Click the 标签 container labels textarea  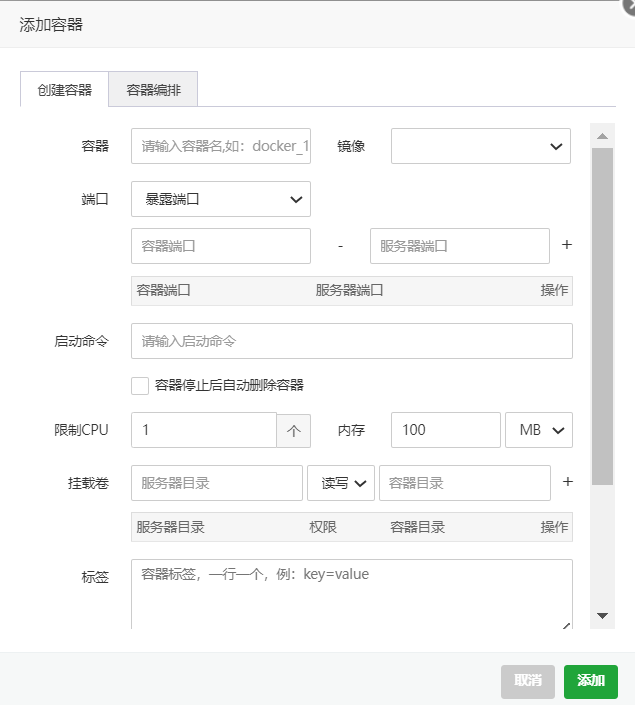(x=352, y=594)
